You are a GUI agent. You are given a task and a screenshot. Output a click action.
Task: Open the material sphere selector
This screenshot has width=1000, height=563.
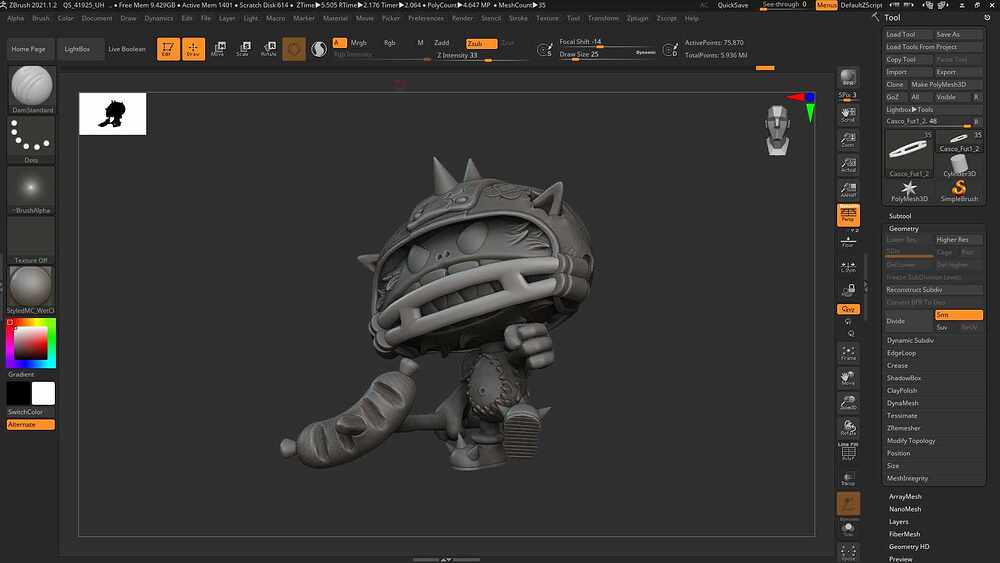tap(31, 289)
